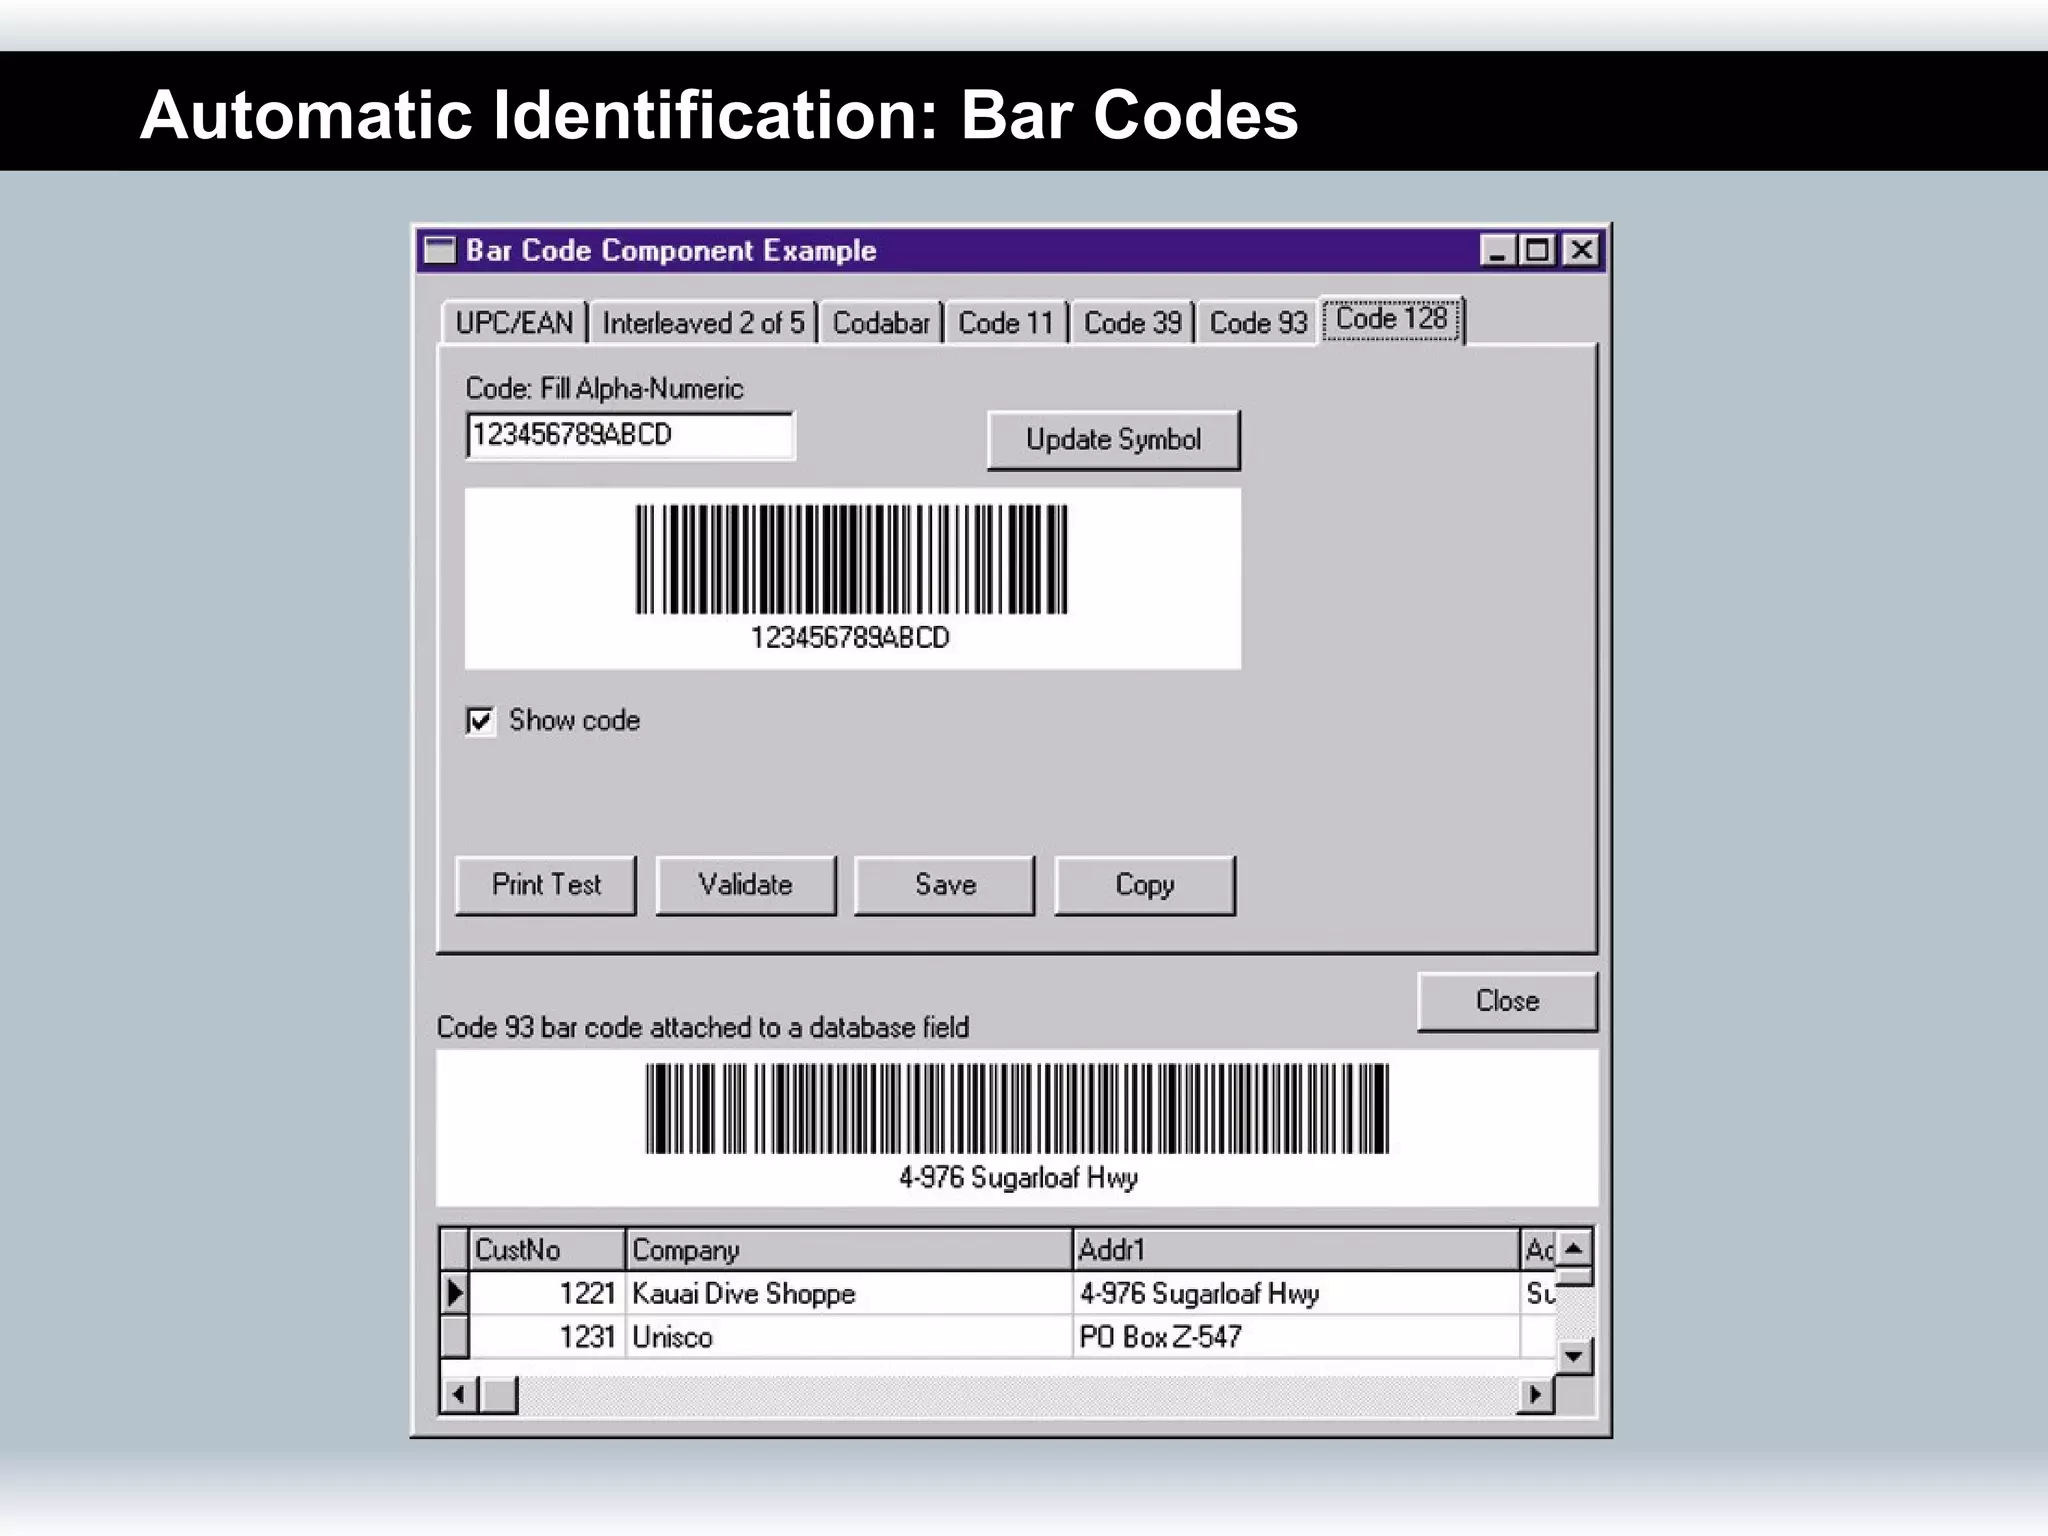Click the Print Test button
The width and height of the screenshot is (2048, 1536).
click(546, 885)
